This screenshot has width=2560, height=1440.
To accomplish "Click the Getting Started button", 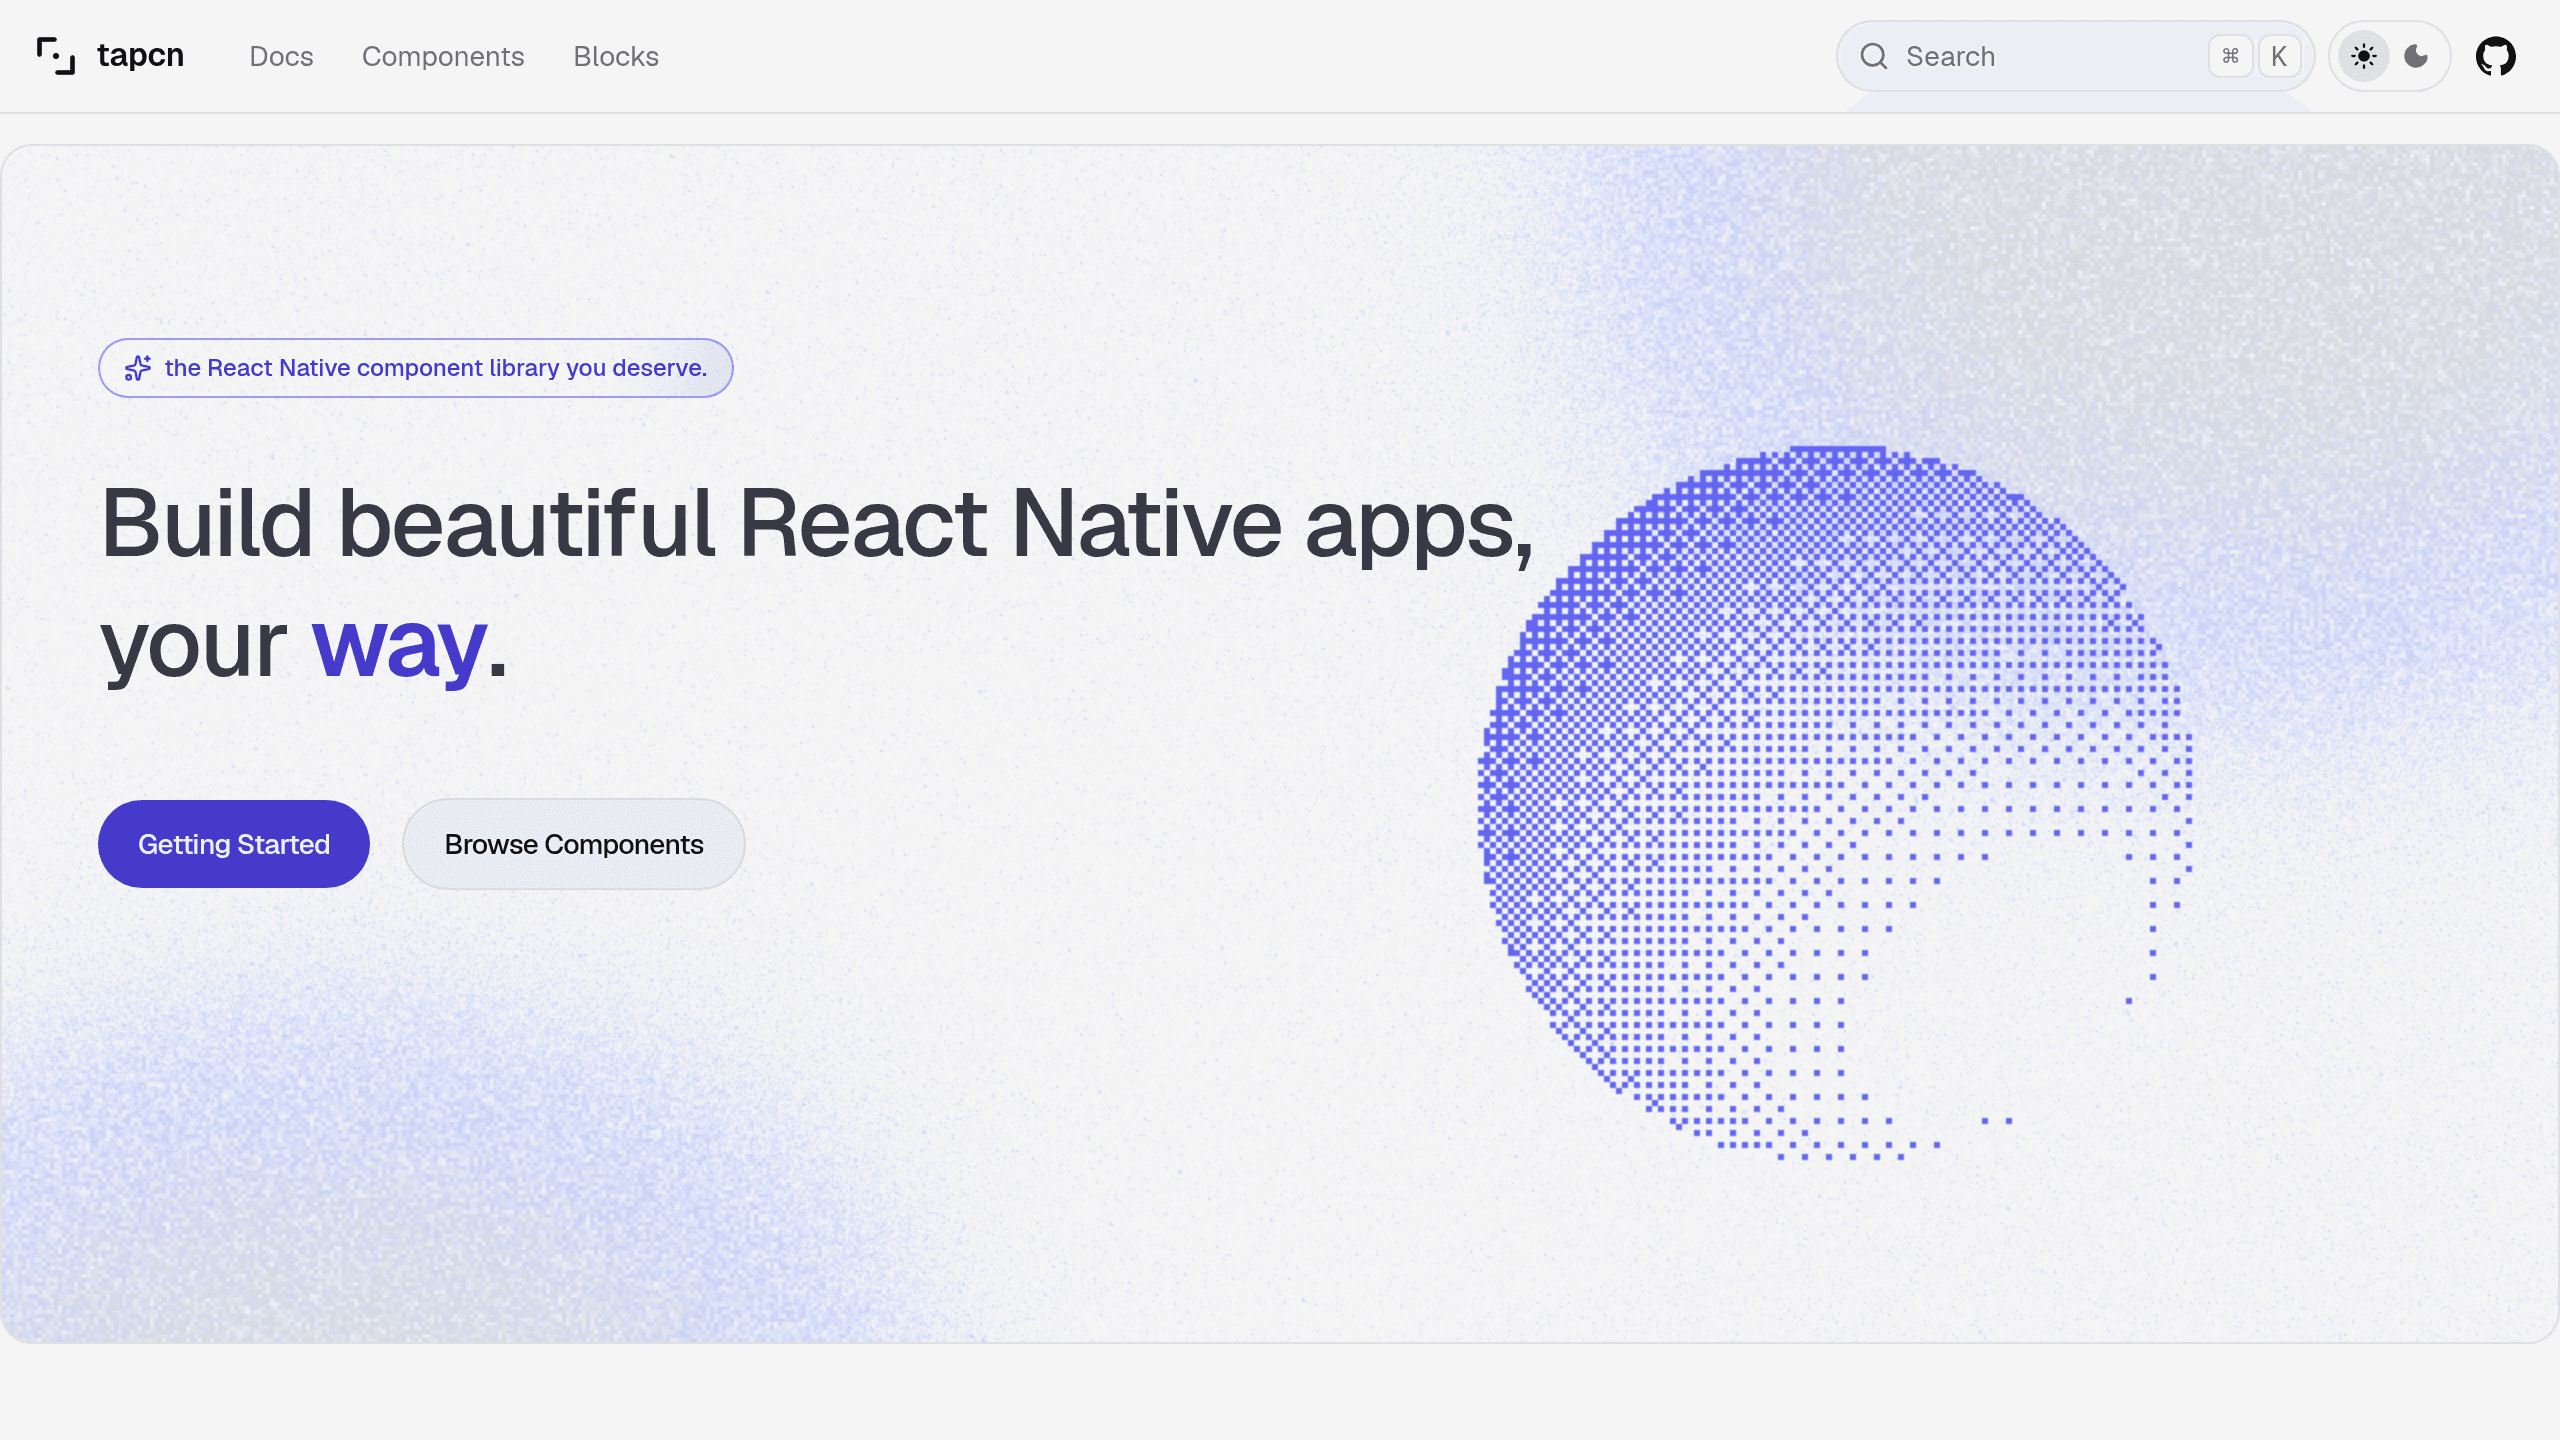I will 234,844.
